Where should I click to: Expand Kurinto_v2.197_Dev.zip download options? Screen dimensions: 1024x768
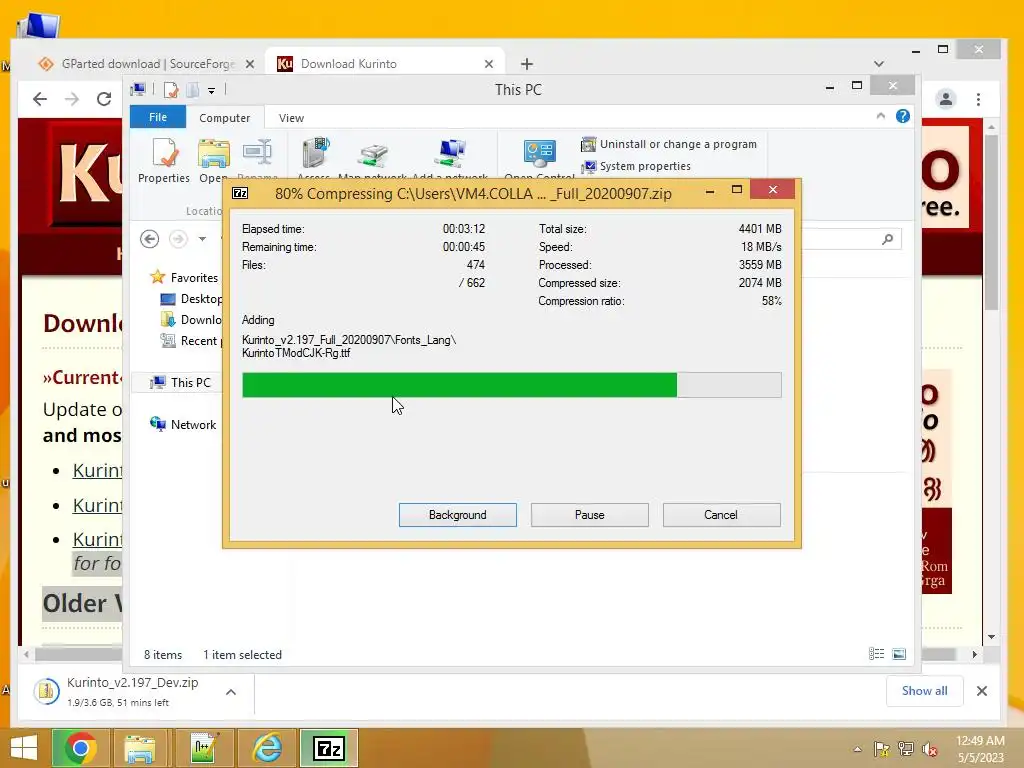click(x=231, y=692)
